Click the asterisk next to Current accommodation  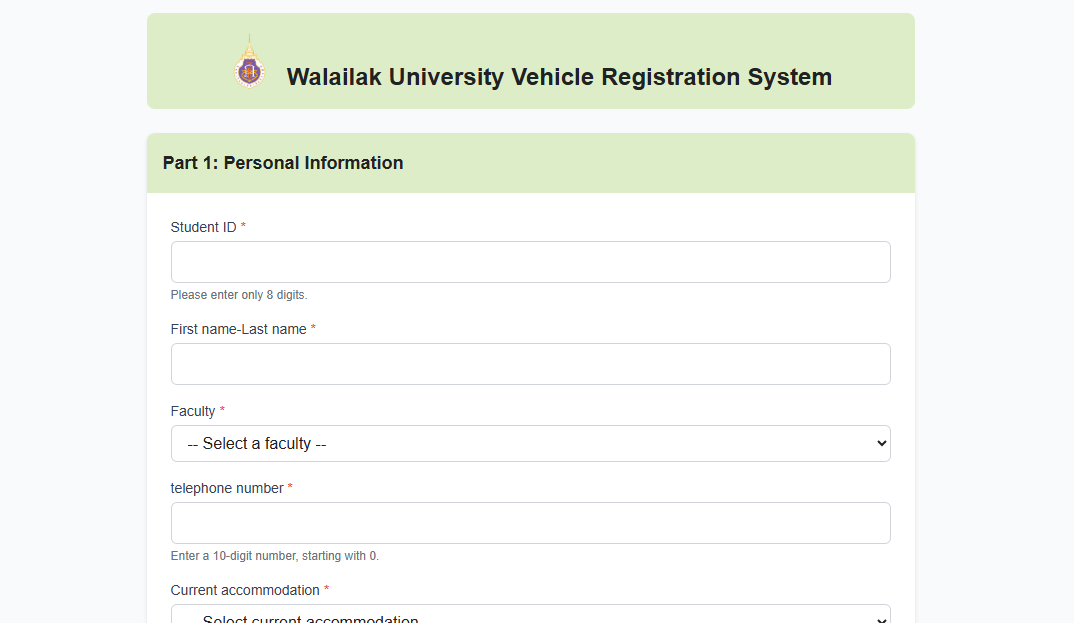click(x=327, y=590)
